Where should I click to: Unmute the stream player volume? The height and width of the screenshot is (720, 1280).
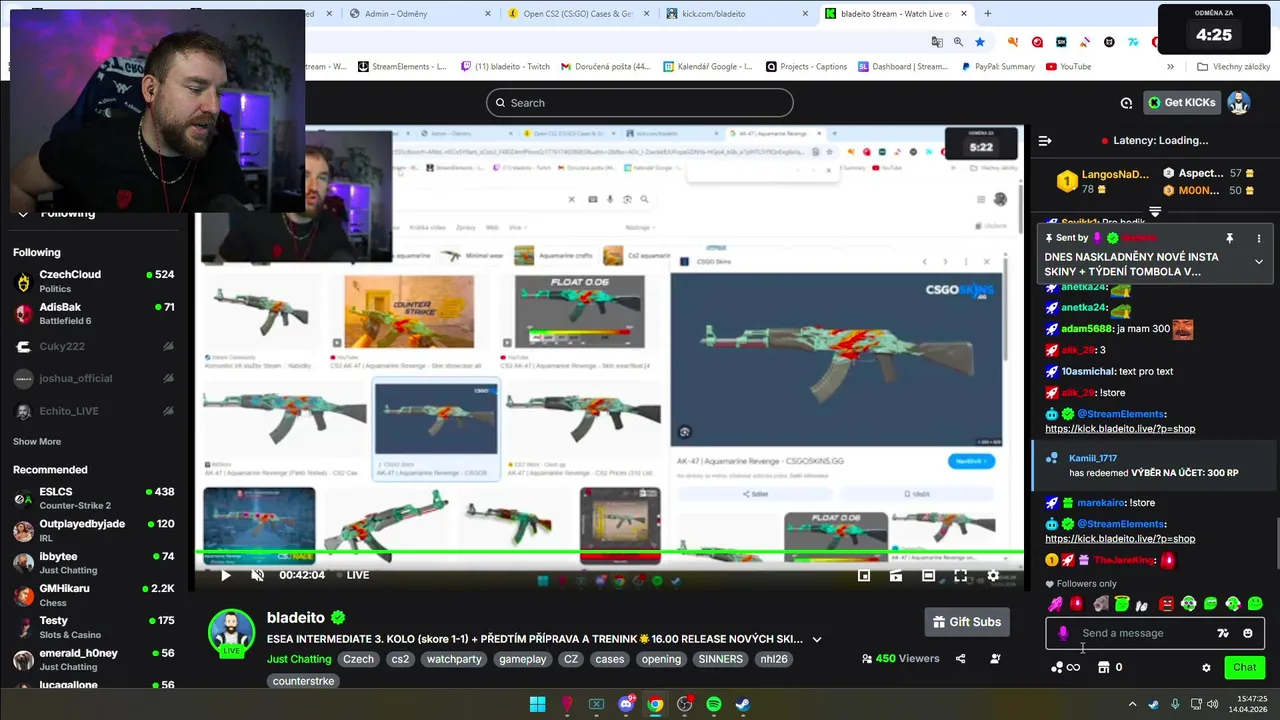[x=257, y=575]
